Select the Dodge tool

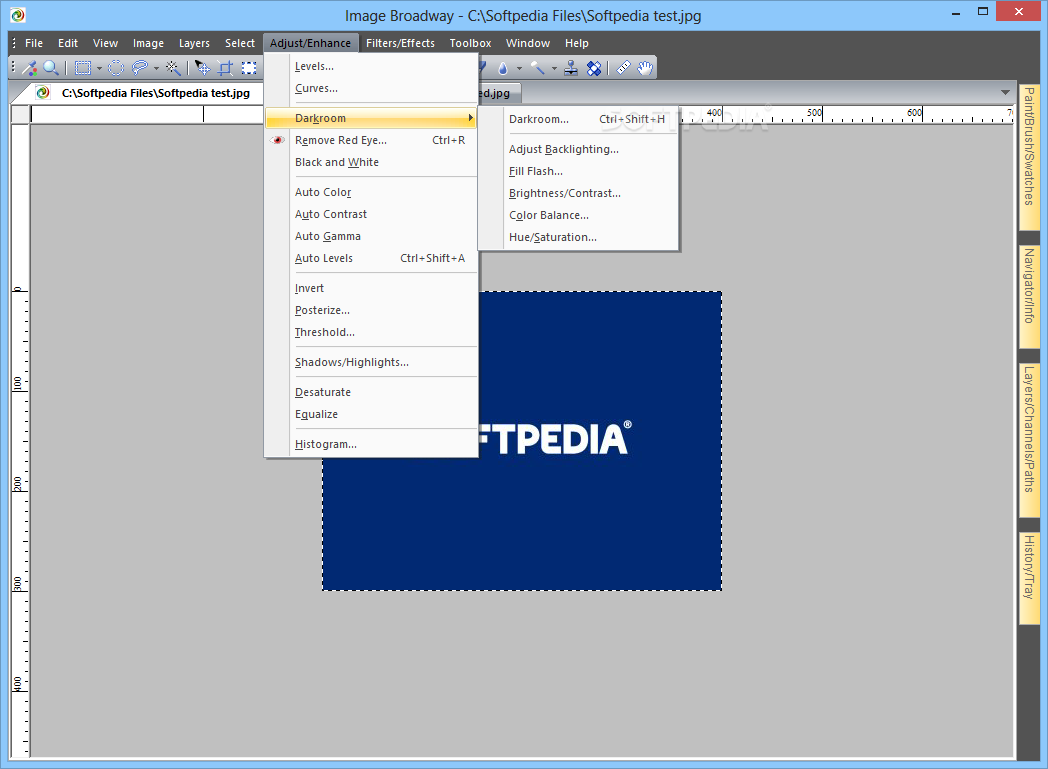[x=537, y=67]
